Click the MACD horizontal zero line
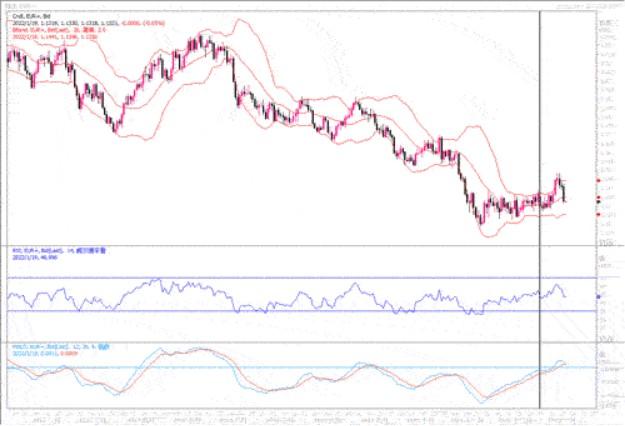The image size is (625, 426). click(x=300, y=367)
